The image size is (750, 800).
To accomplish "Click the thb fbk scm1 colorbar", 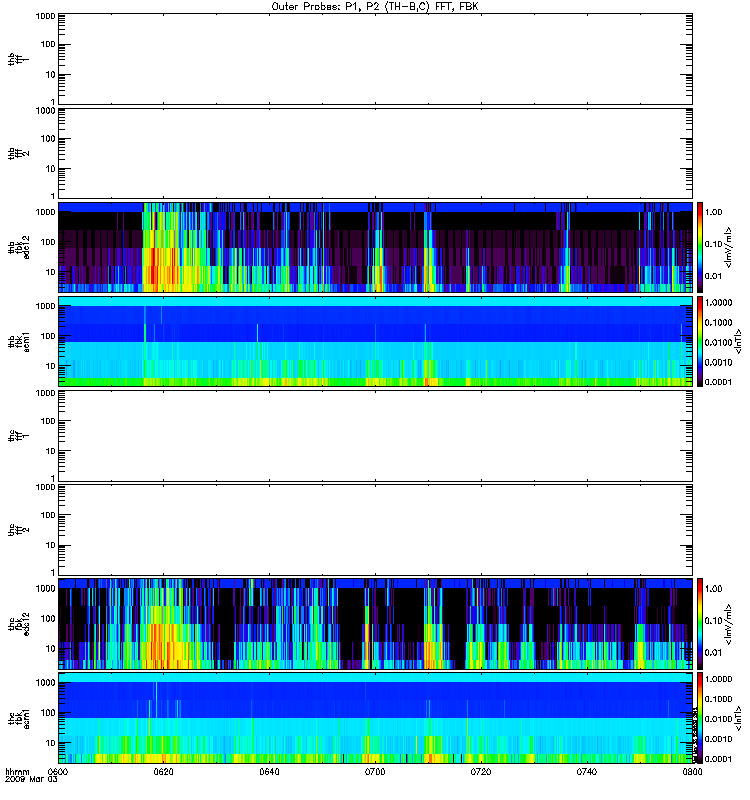I will point(700,341).
